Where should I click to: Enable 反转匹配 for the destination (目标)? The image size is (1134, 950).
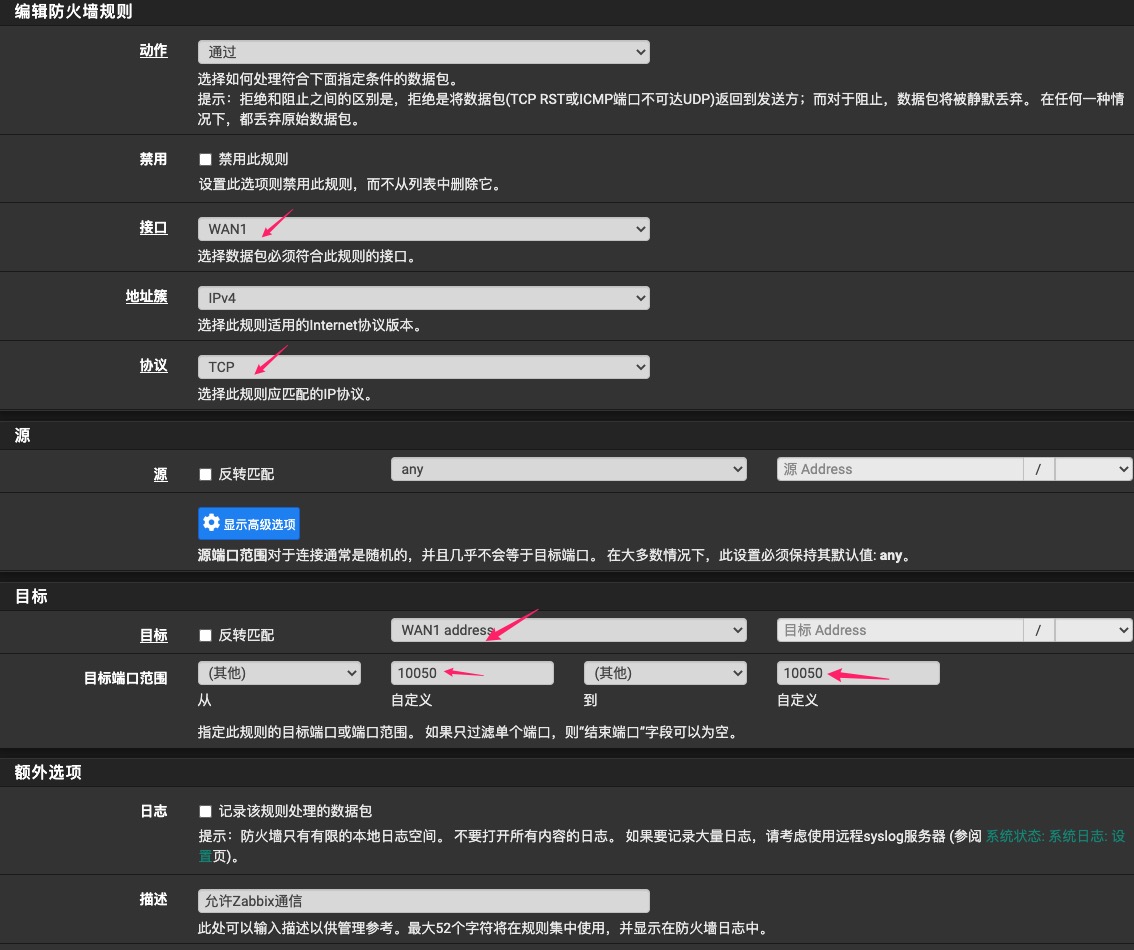[x=206, y=635]
